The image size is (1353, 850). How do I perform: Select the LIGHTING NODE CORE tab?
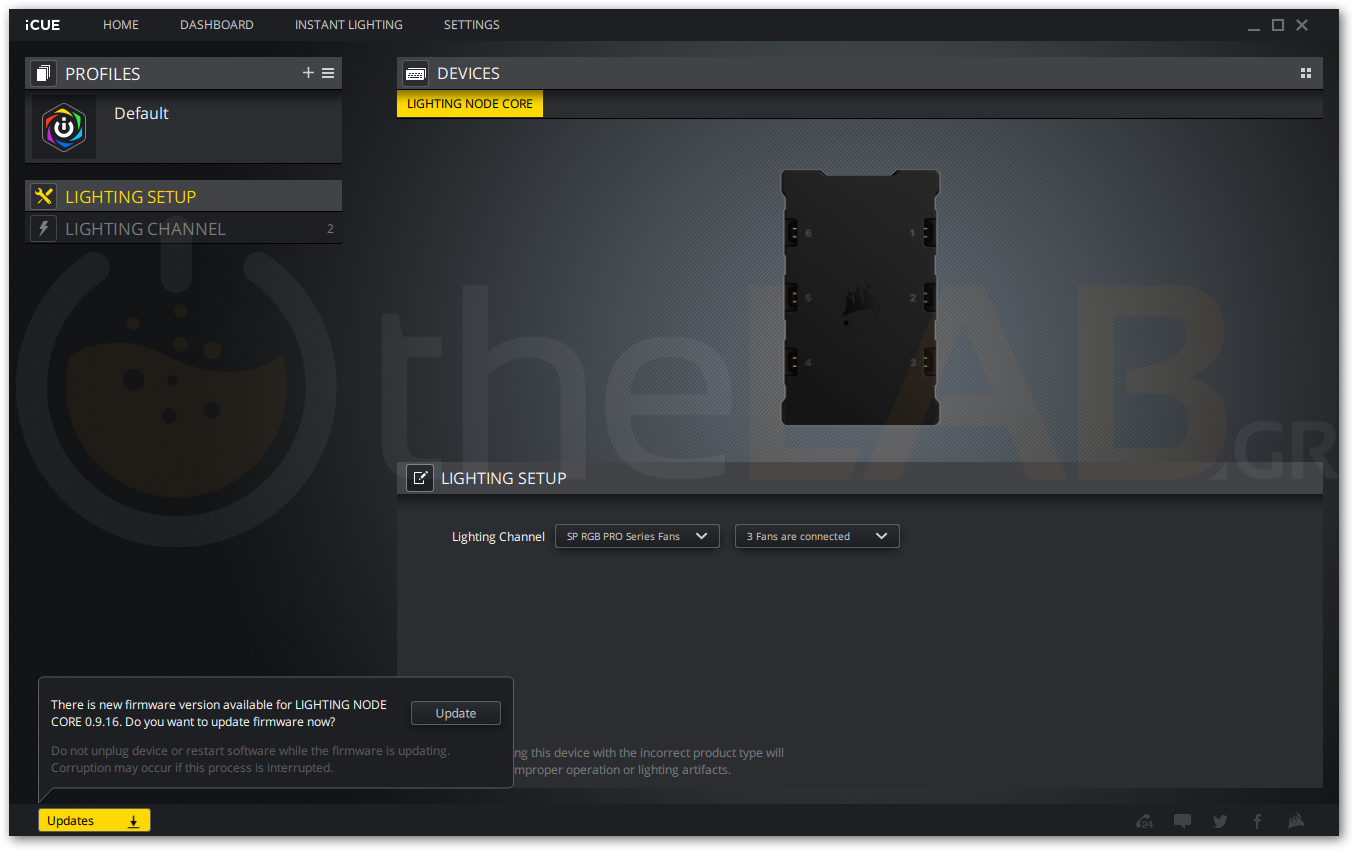click(470, 104)
